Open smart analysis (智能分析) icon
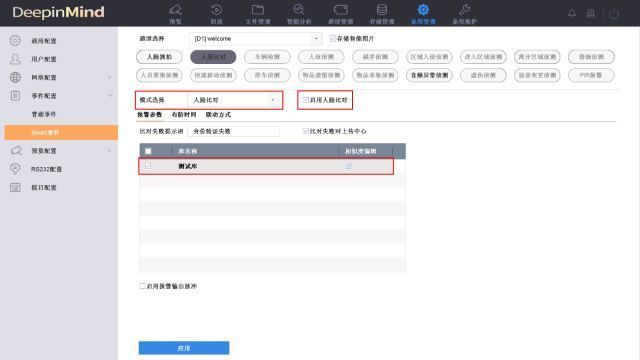Screen dimensions: 640x360 pyautogui.click(x=299, y=10)
